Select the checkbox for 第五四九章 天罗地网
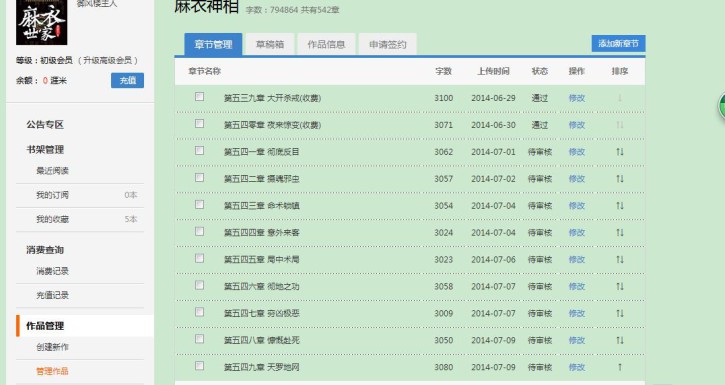725x385 pixels. pos(199,366)
